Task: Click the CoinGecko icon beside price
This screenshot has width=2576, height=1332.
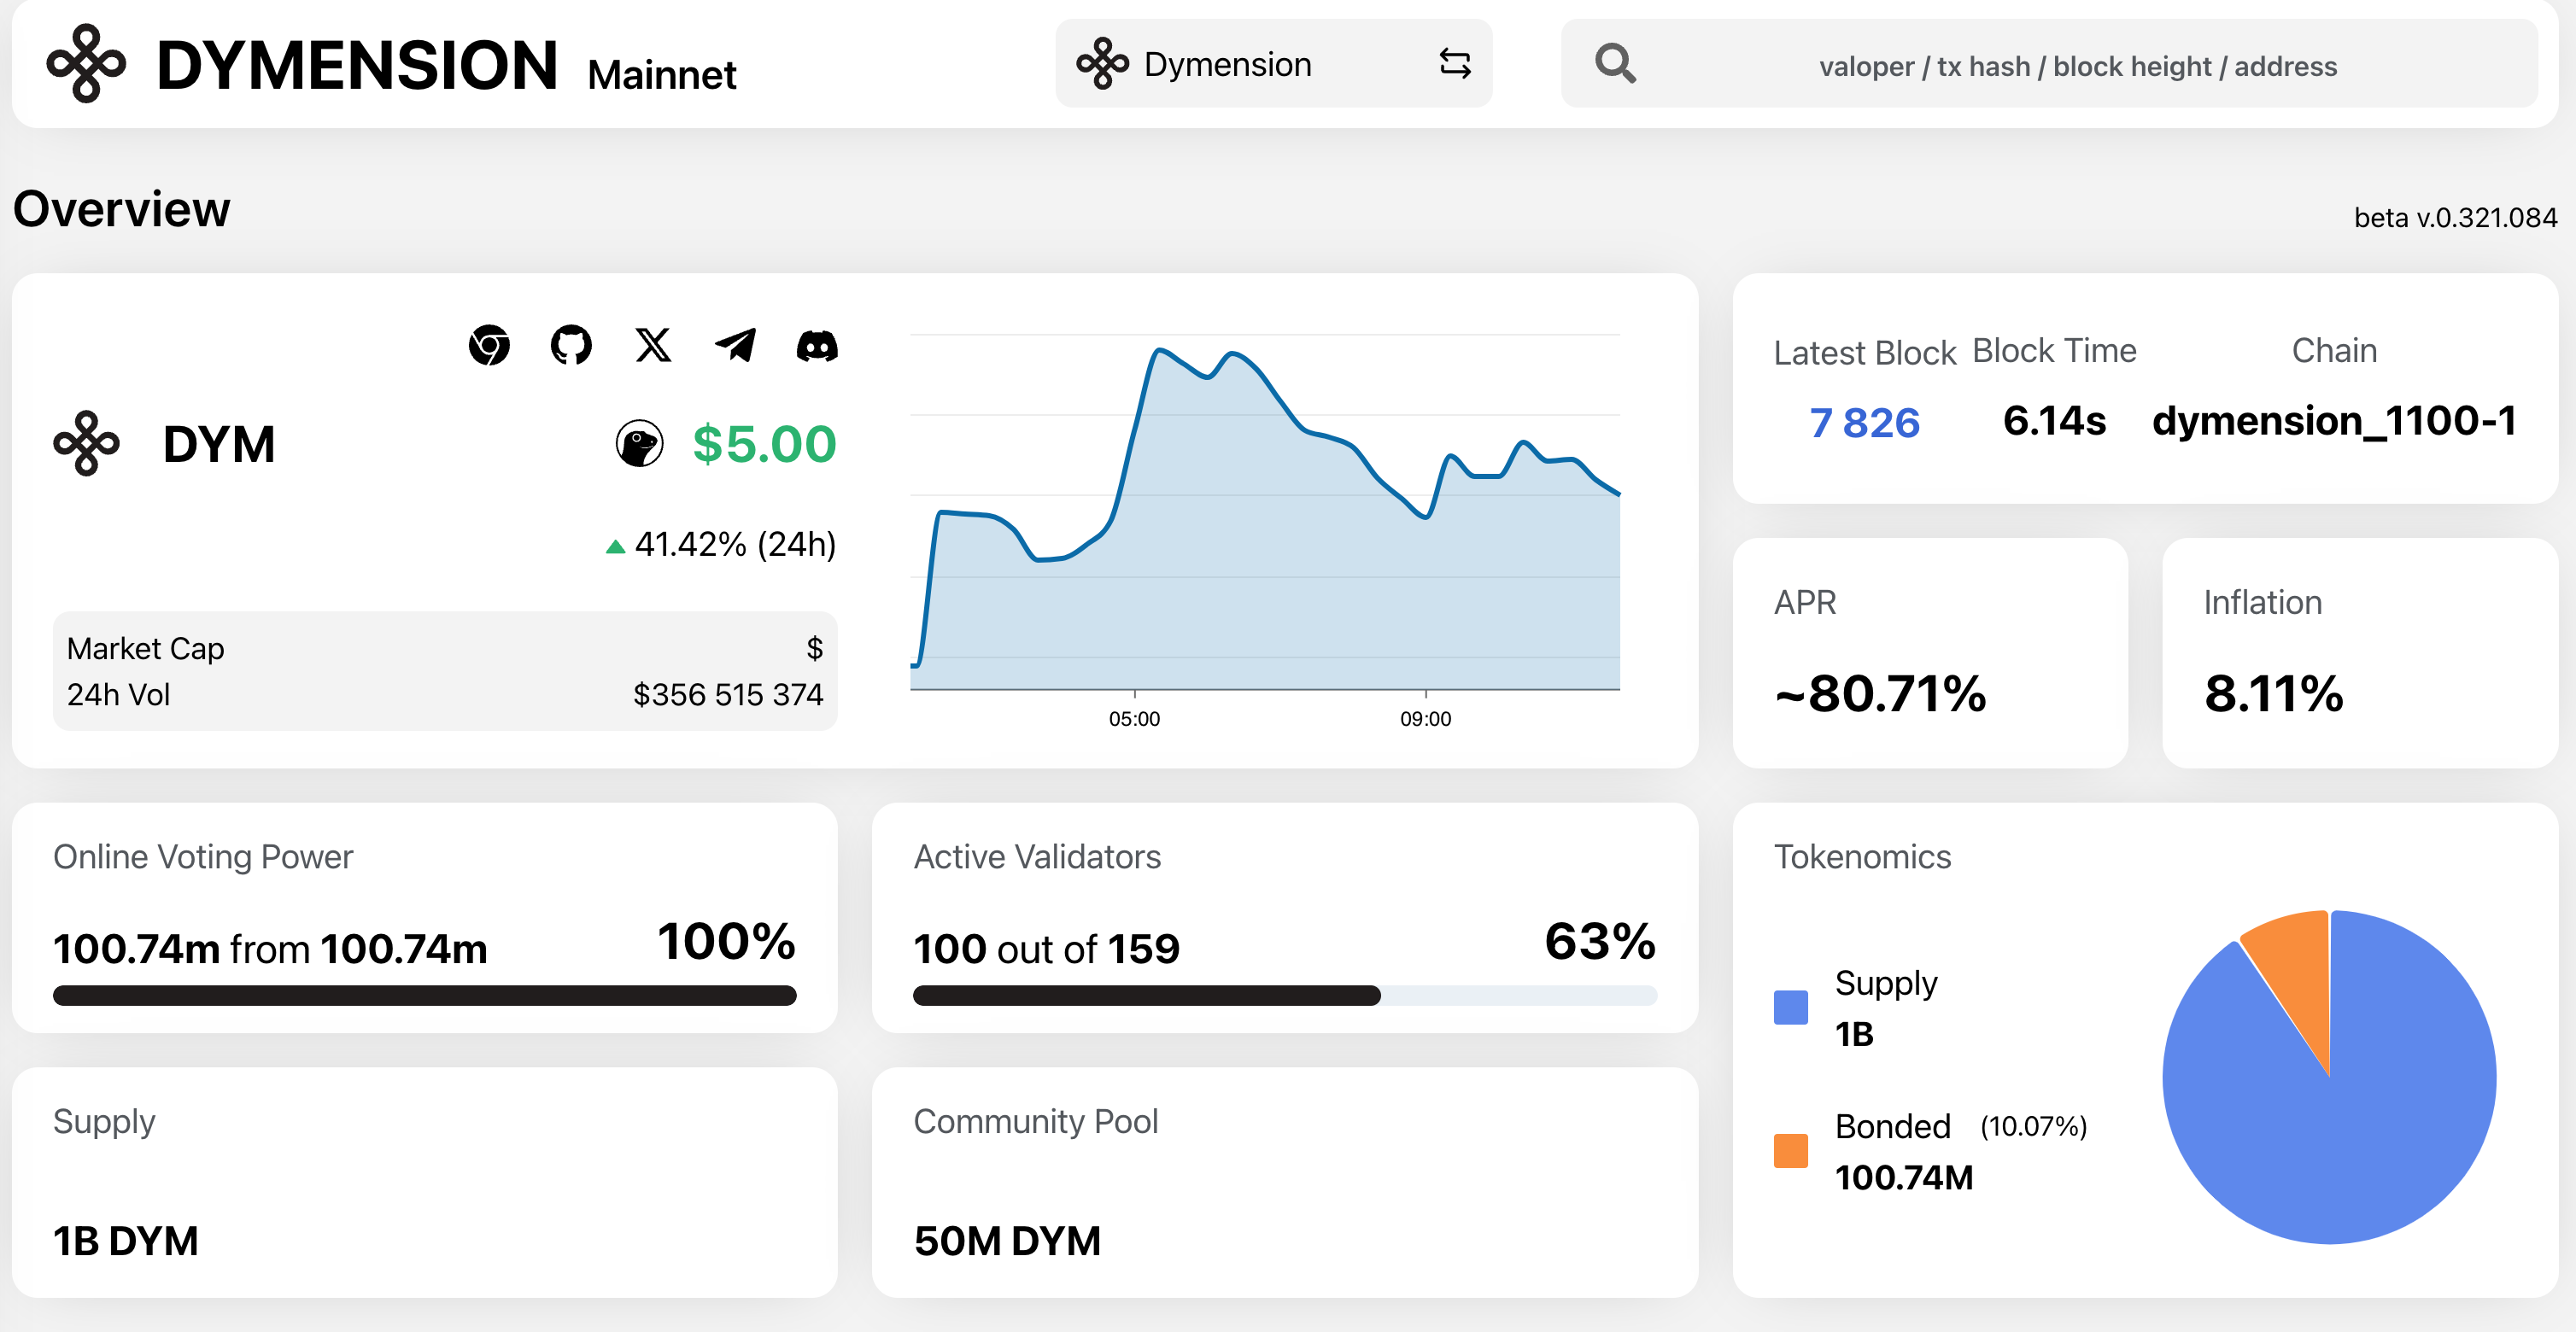Action: tap(639, 444)
